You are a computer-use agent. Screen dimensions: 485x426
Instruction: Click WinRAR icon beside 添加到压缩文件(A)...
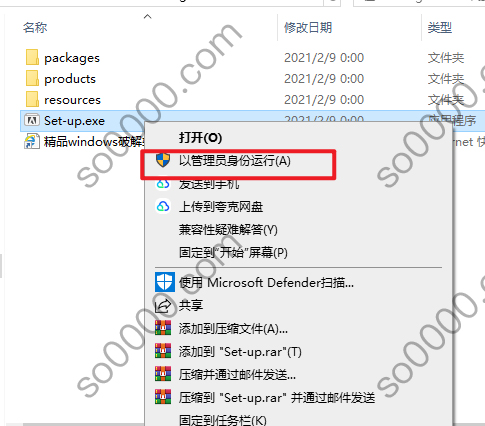pos(163,328)
